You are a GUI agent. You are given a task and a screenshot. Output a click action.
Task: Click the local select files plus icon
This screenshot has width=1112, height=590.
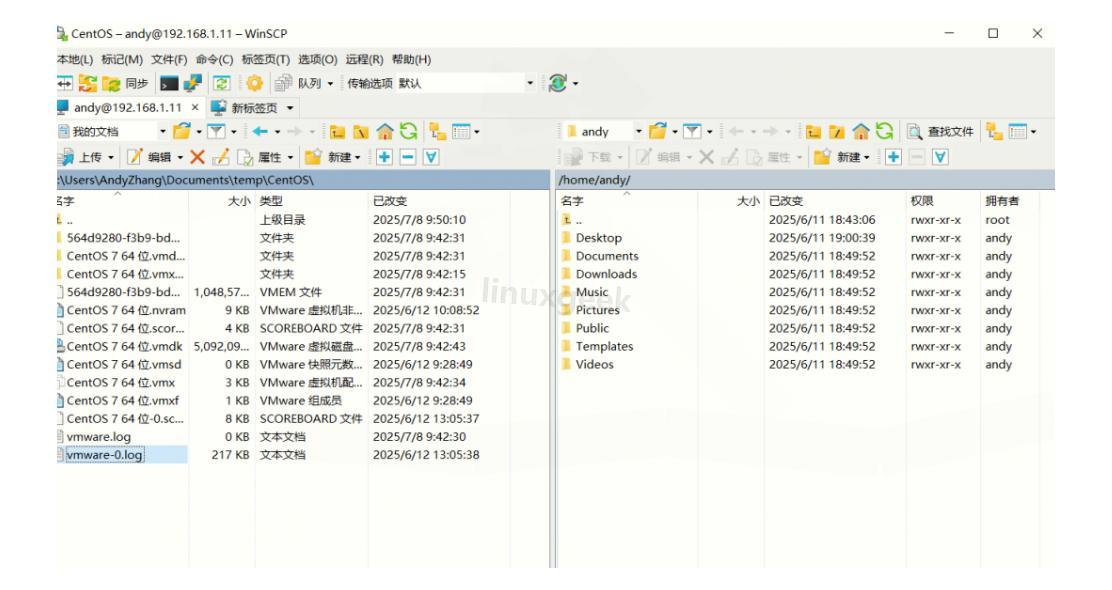click(x=384, y=157)
